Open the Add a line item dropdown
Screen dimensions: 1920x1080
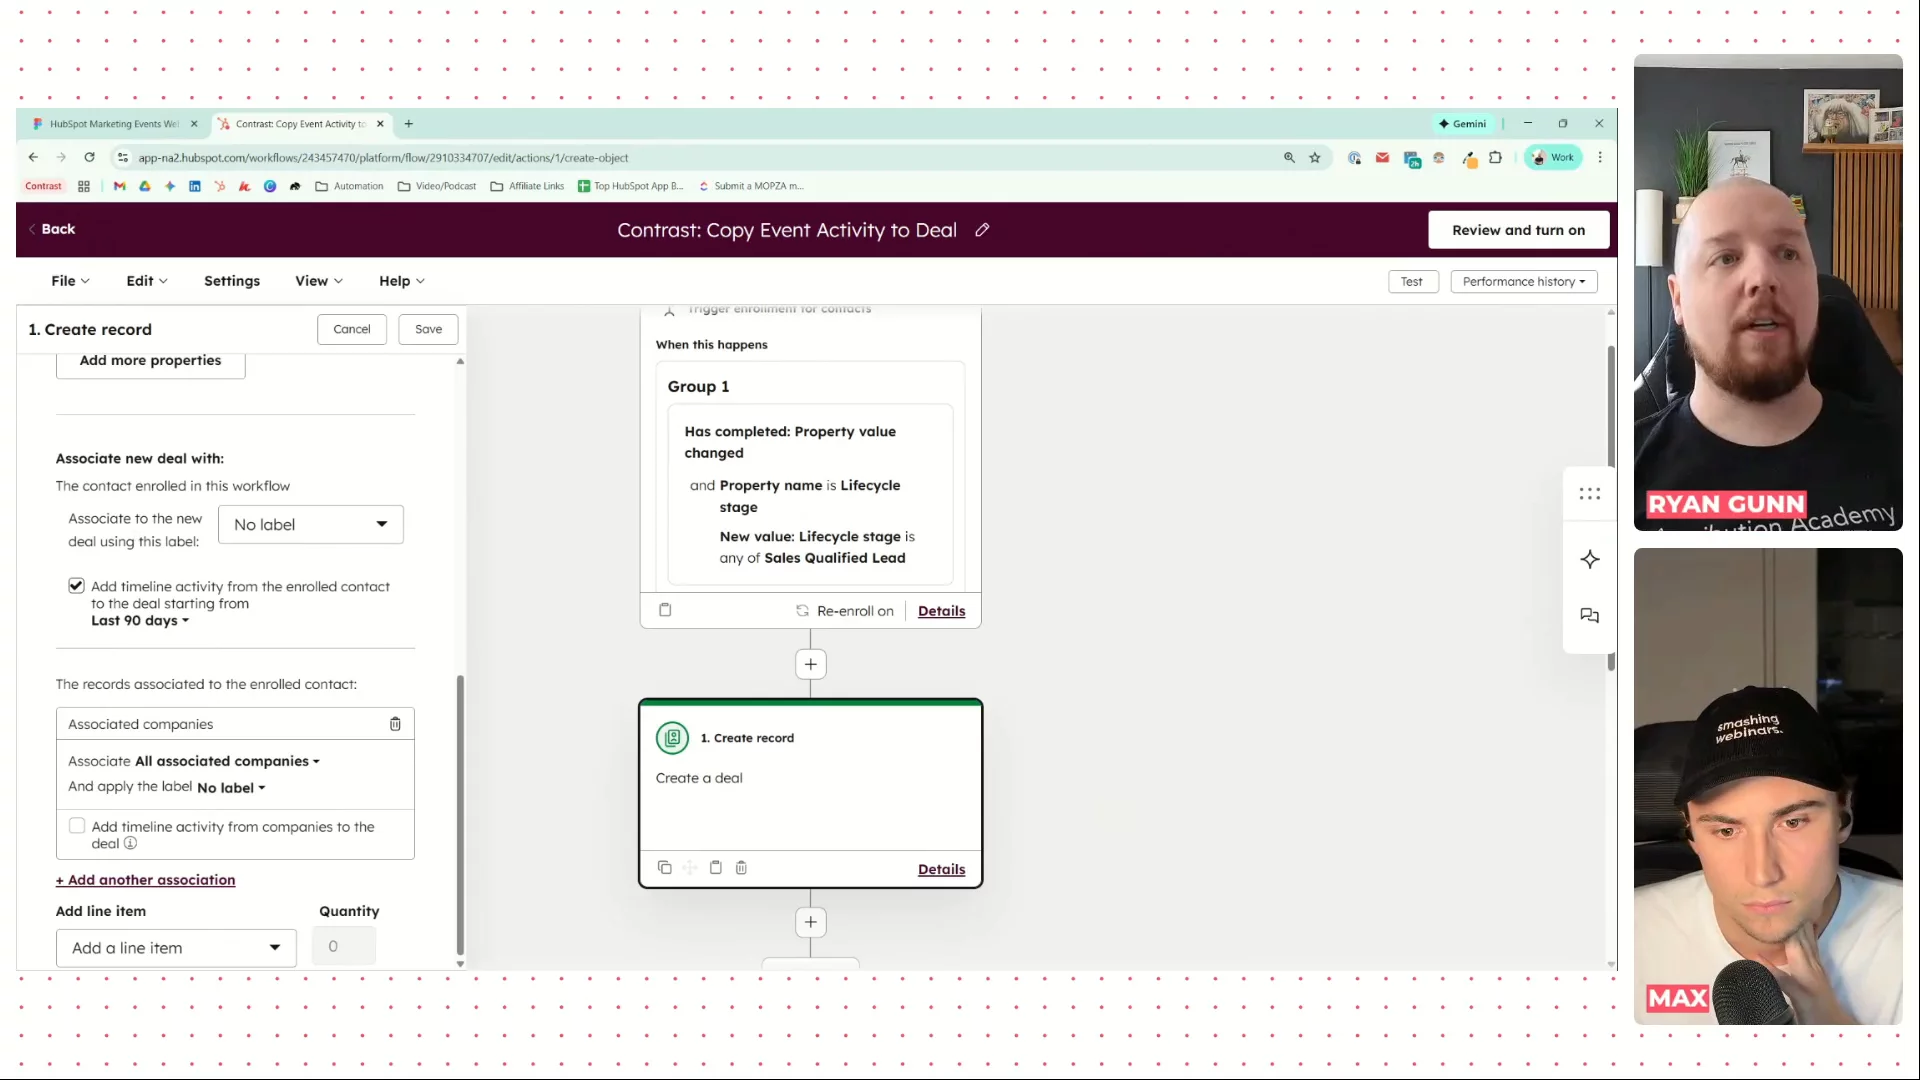click(x=176, y=948)
